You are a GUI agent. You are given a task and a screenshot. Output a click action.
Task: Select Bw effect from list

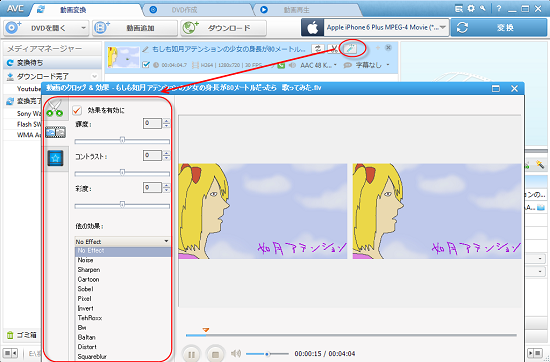pyautogui.click(x=82, y=328)
